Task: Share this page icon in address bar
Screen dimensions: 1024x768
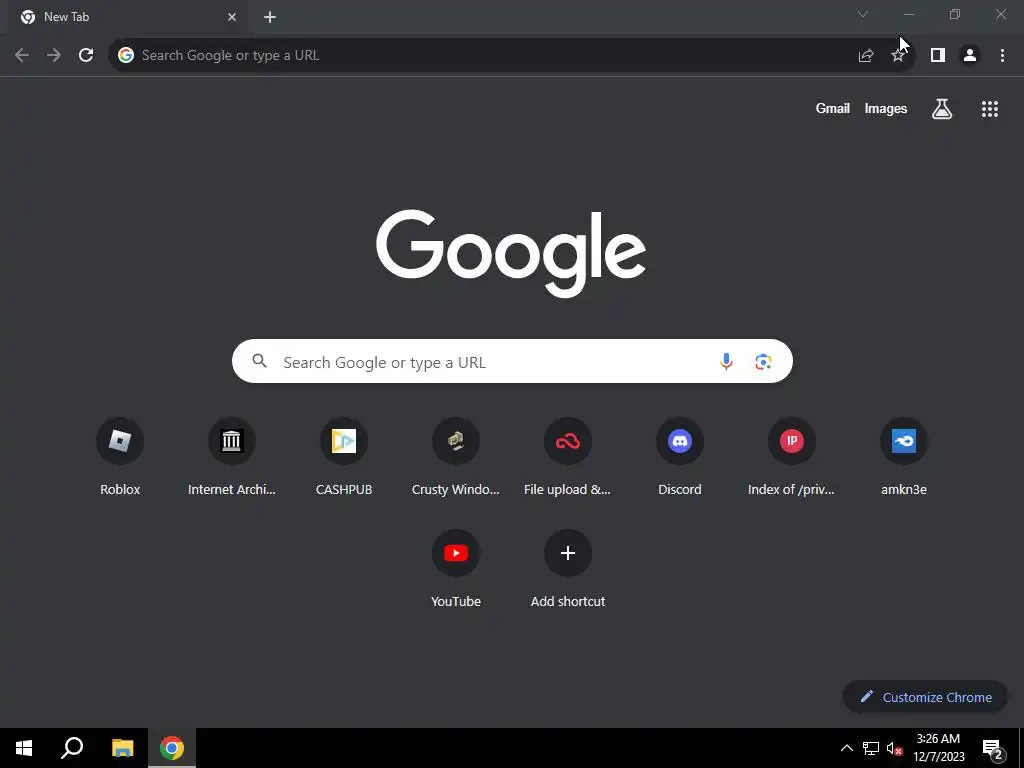Action: tap(866, 56)
